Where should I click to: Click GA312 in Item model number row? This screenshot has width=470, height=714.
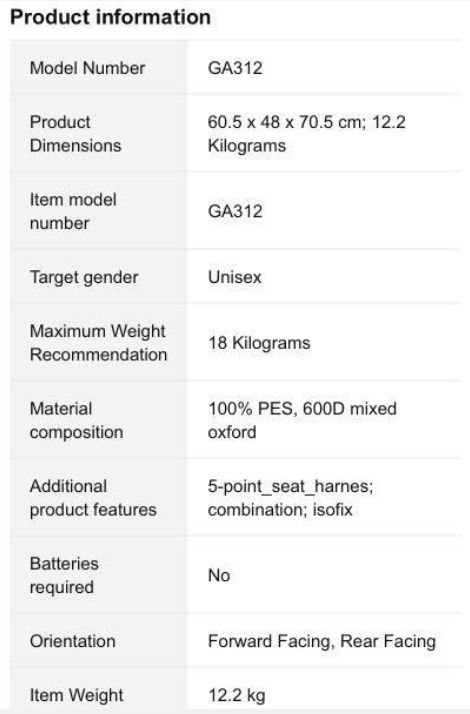235,211
